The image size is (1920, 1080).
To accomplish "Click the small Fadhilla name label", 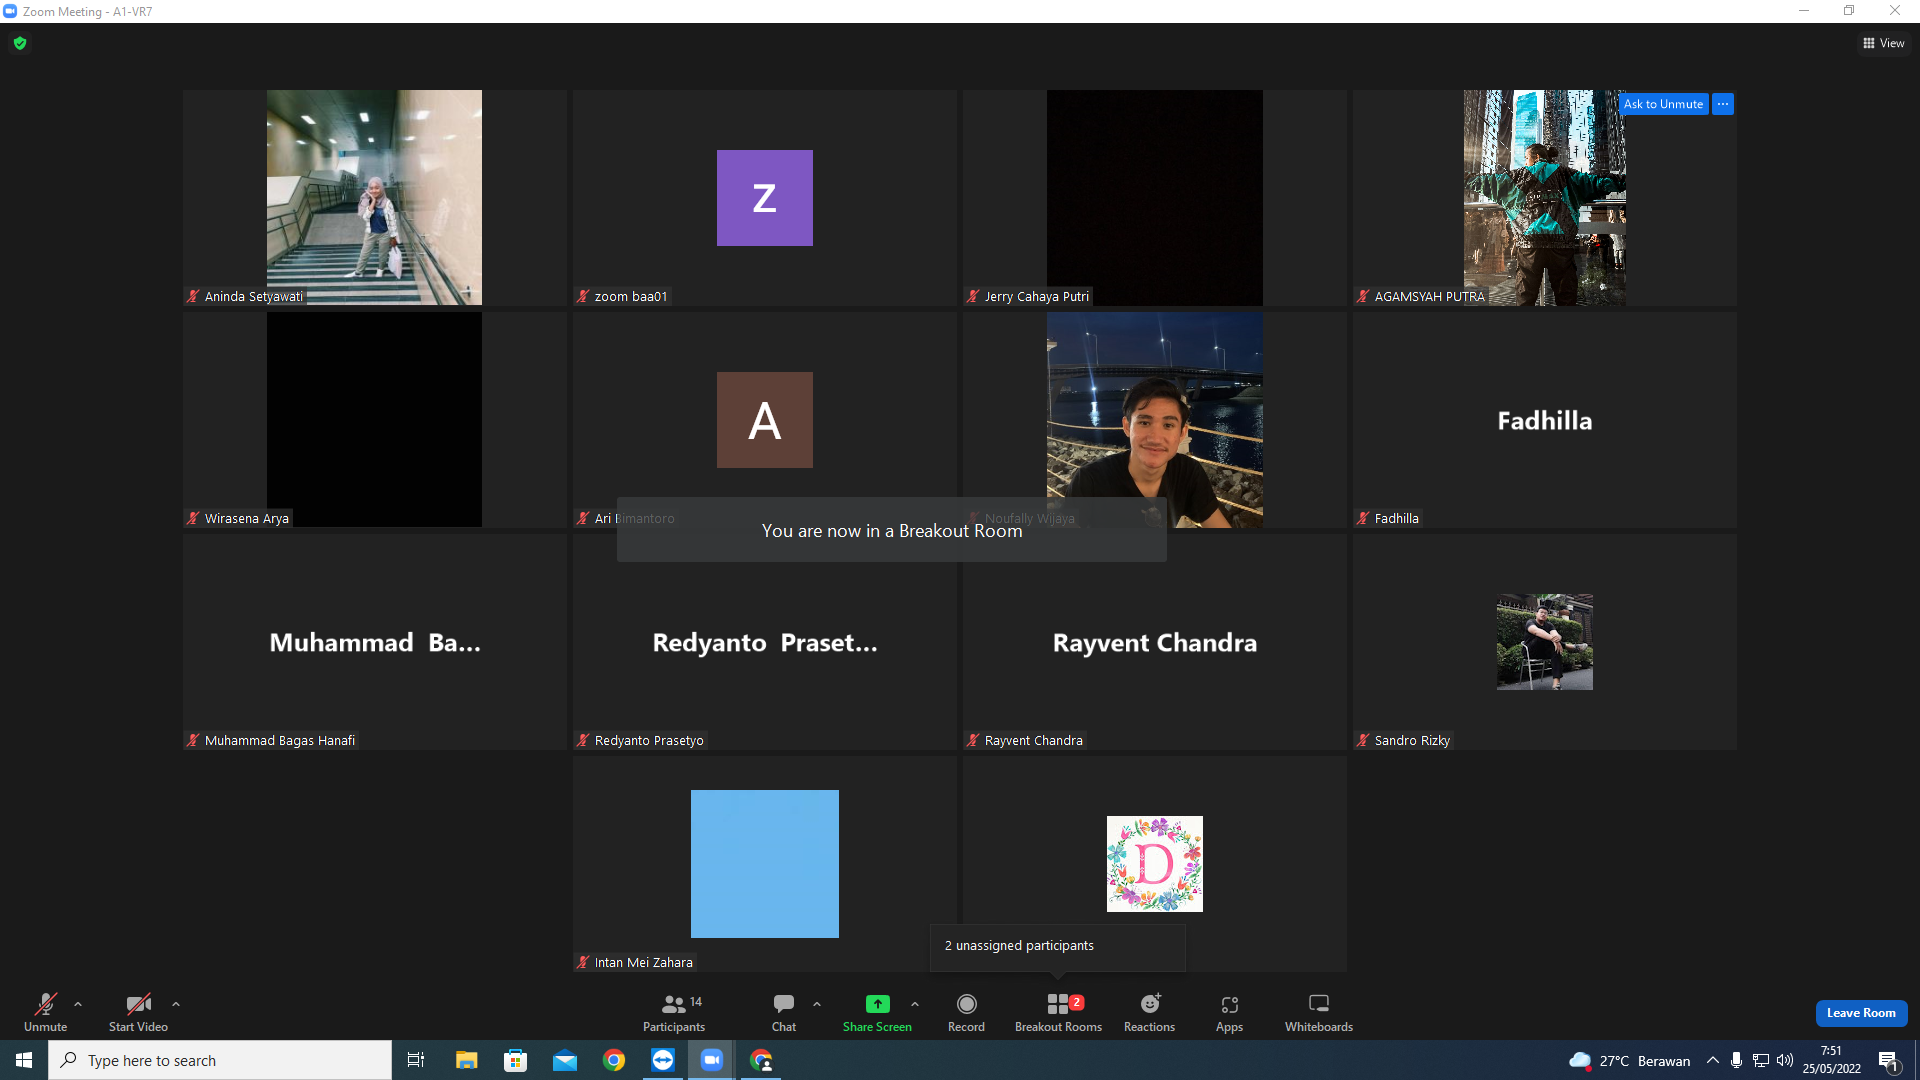I will click(x=1396, y=518).
